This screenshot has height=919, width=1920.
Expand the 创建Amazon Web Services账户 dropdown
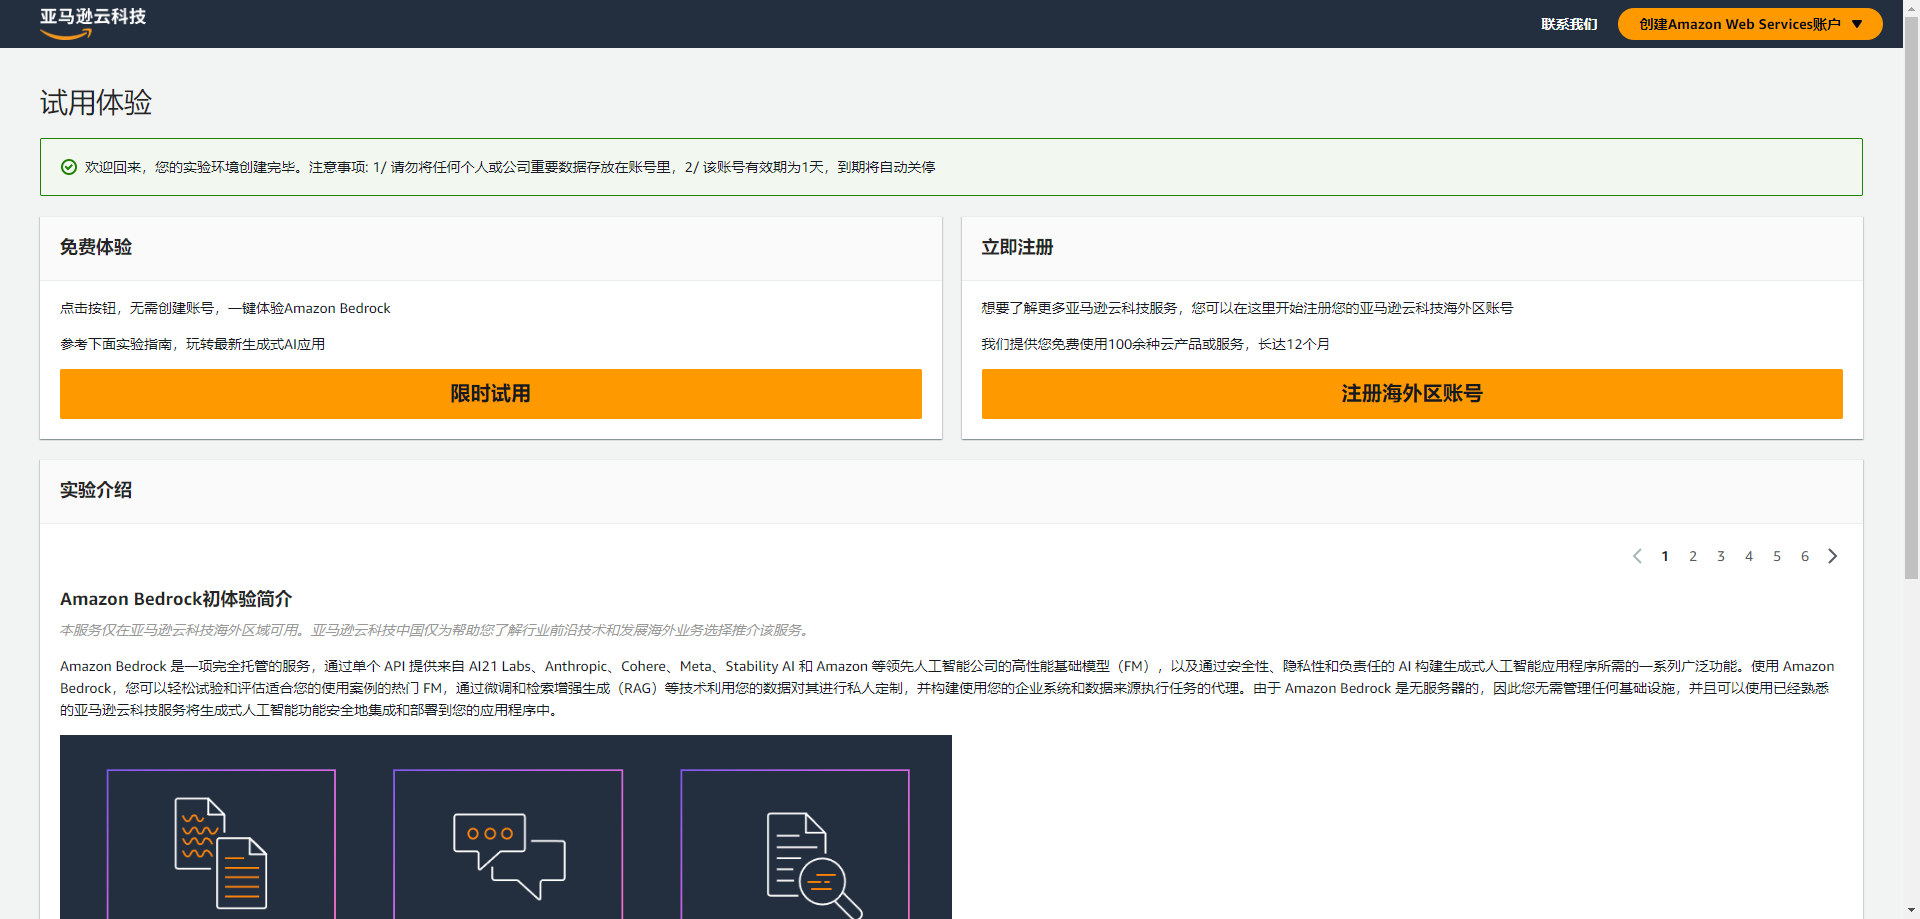[x=1750, y=24]
